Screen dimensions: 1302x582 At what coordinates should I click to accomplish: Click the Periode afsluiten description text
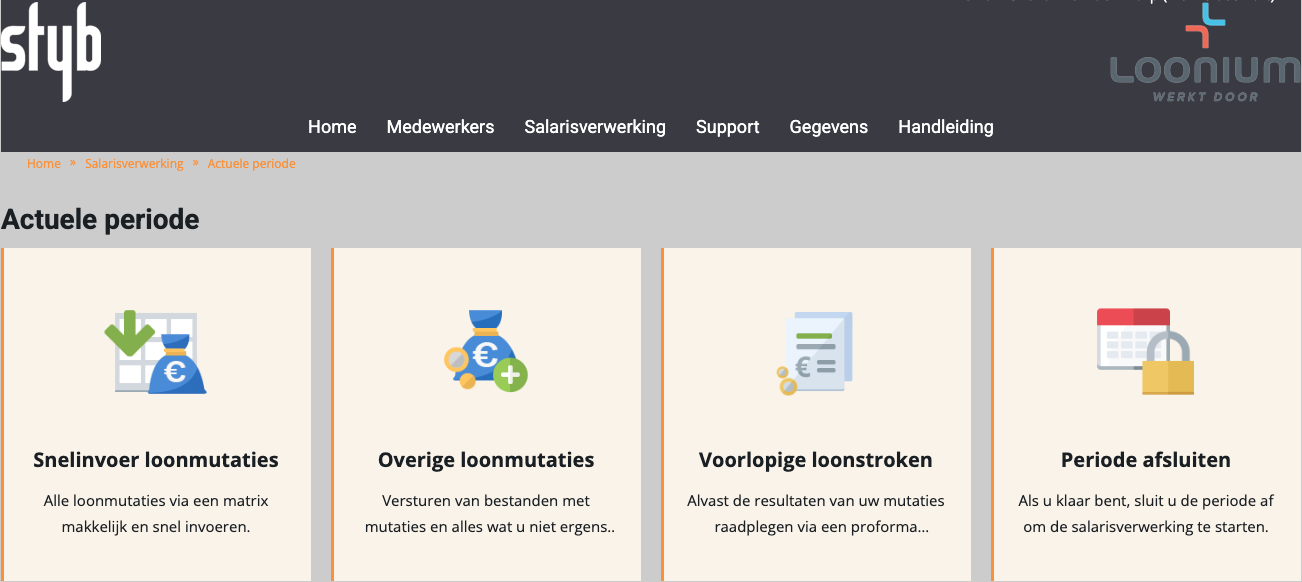(1146, 513)
